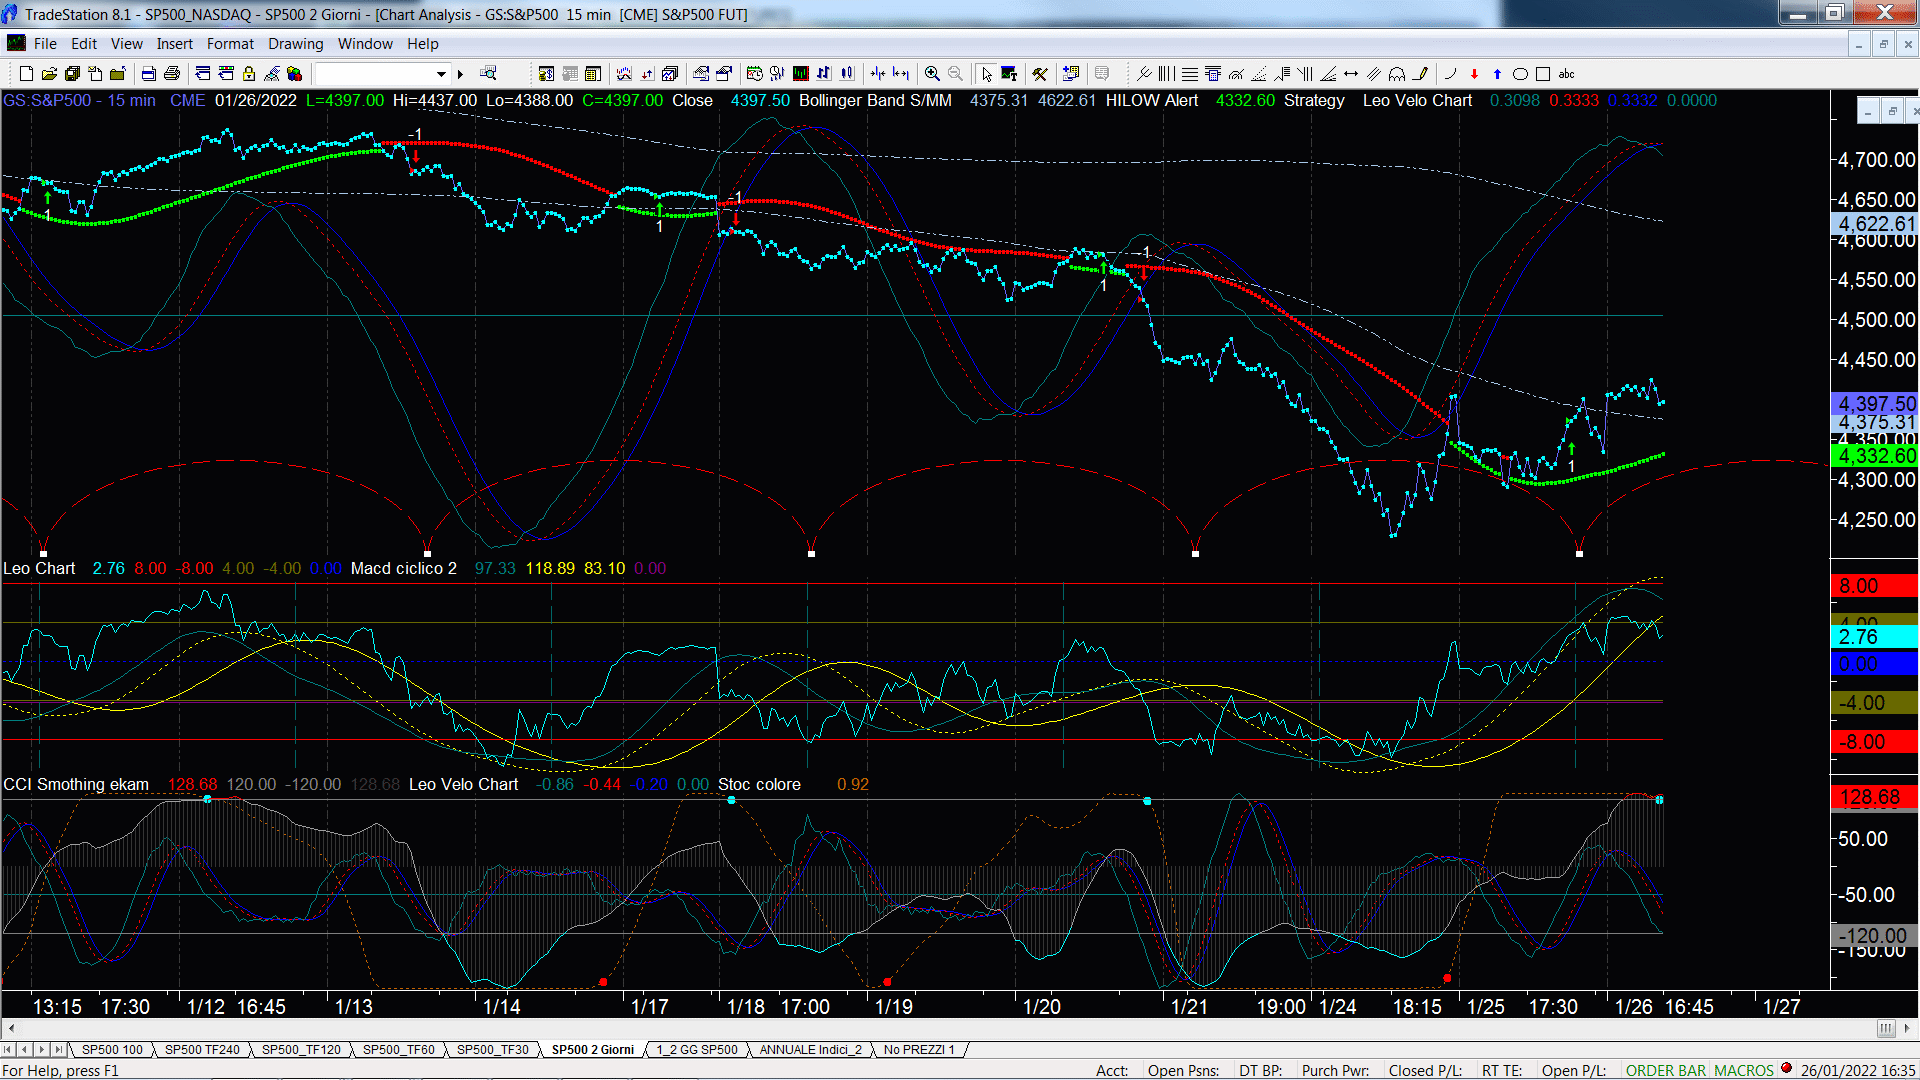Click the GS:S&P500 - 15 min status label
Screen dimensions: 1920x1080
79,100
